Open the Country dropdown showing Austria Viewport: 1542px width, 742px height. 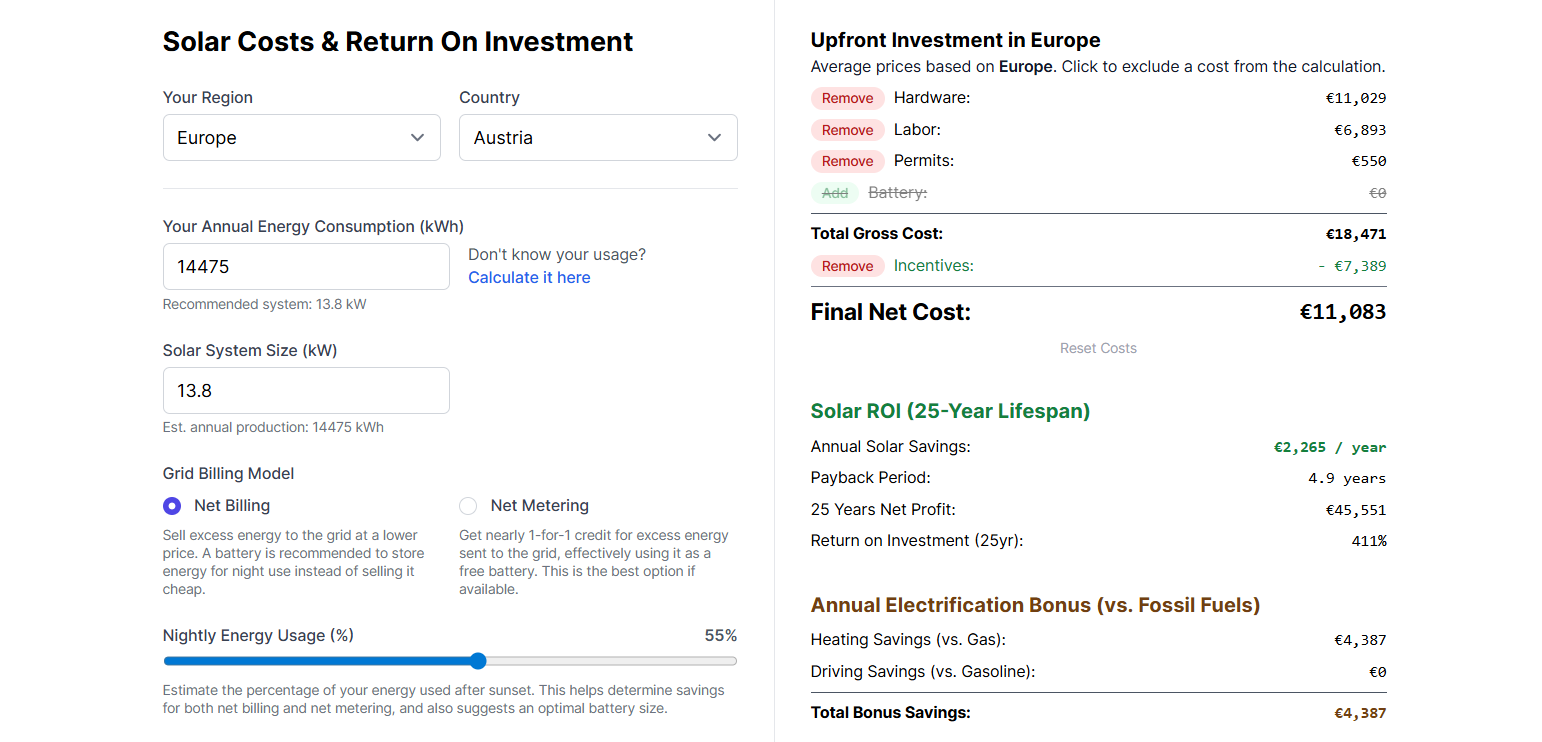click(x=597, y=137)
